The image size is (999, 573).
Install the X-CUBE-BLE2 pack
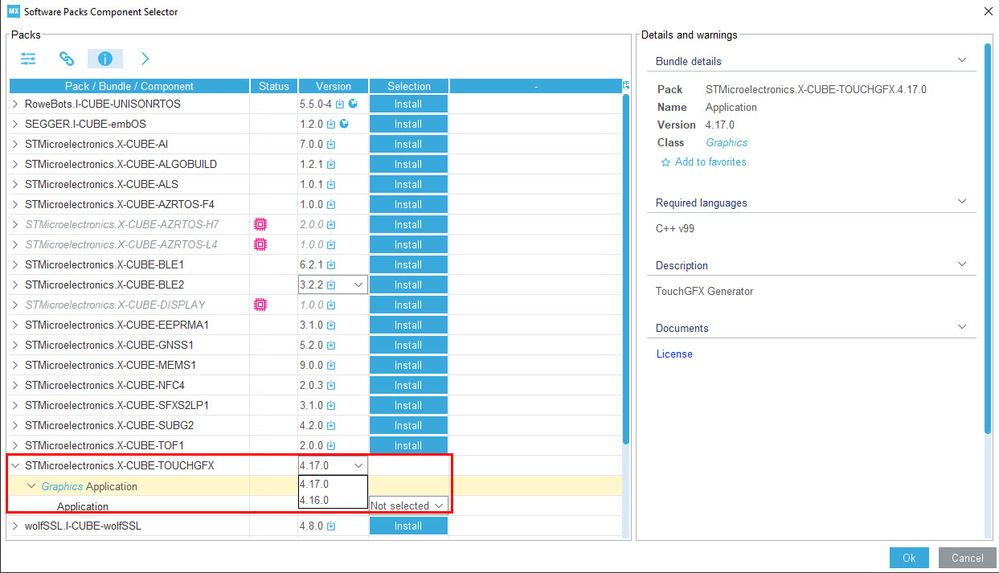408,285
